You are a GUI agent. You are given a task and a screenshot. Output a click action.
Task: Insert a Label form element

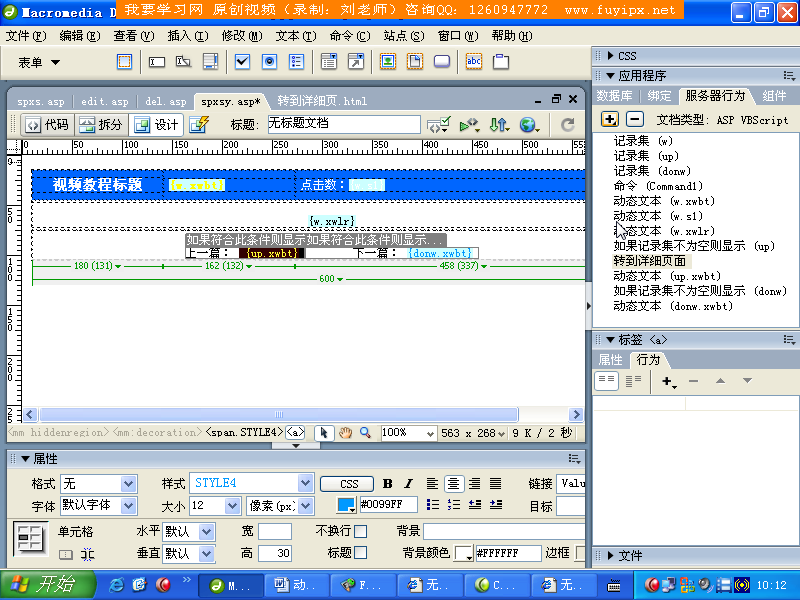474,62
